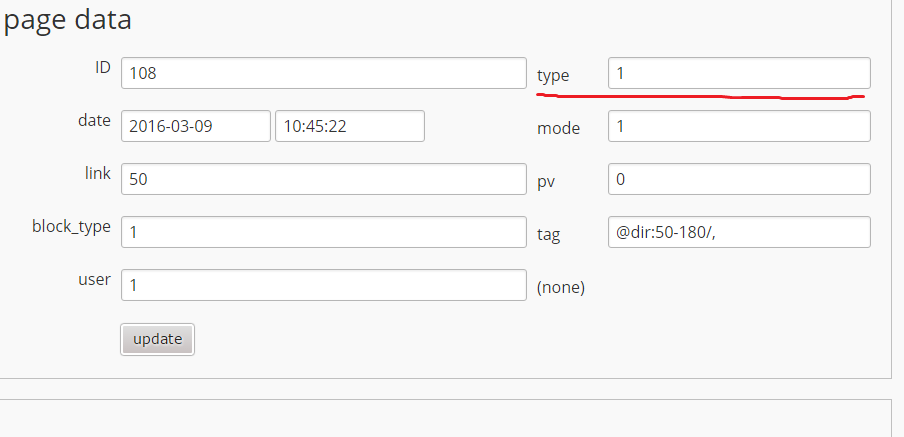
Task: Click the "(none)" text beside user
Action: point(561,287)
